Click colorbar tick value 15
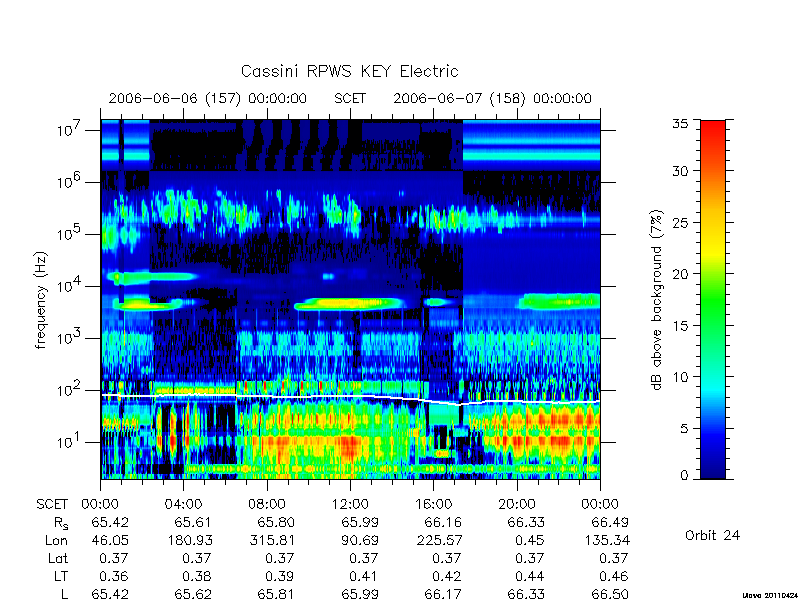Image resolution: width=800 pixels, height=600 pixels. 680,326
